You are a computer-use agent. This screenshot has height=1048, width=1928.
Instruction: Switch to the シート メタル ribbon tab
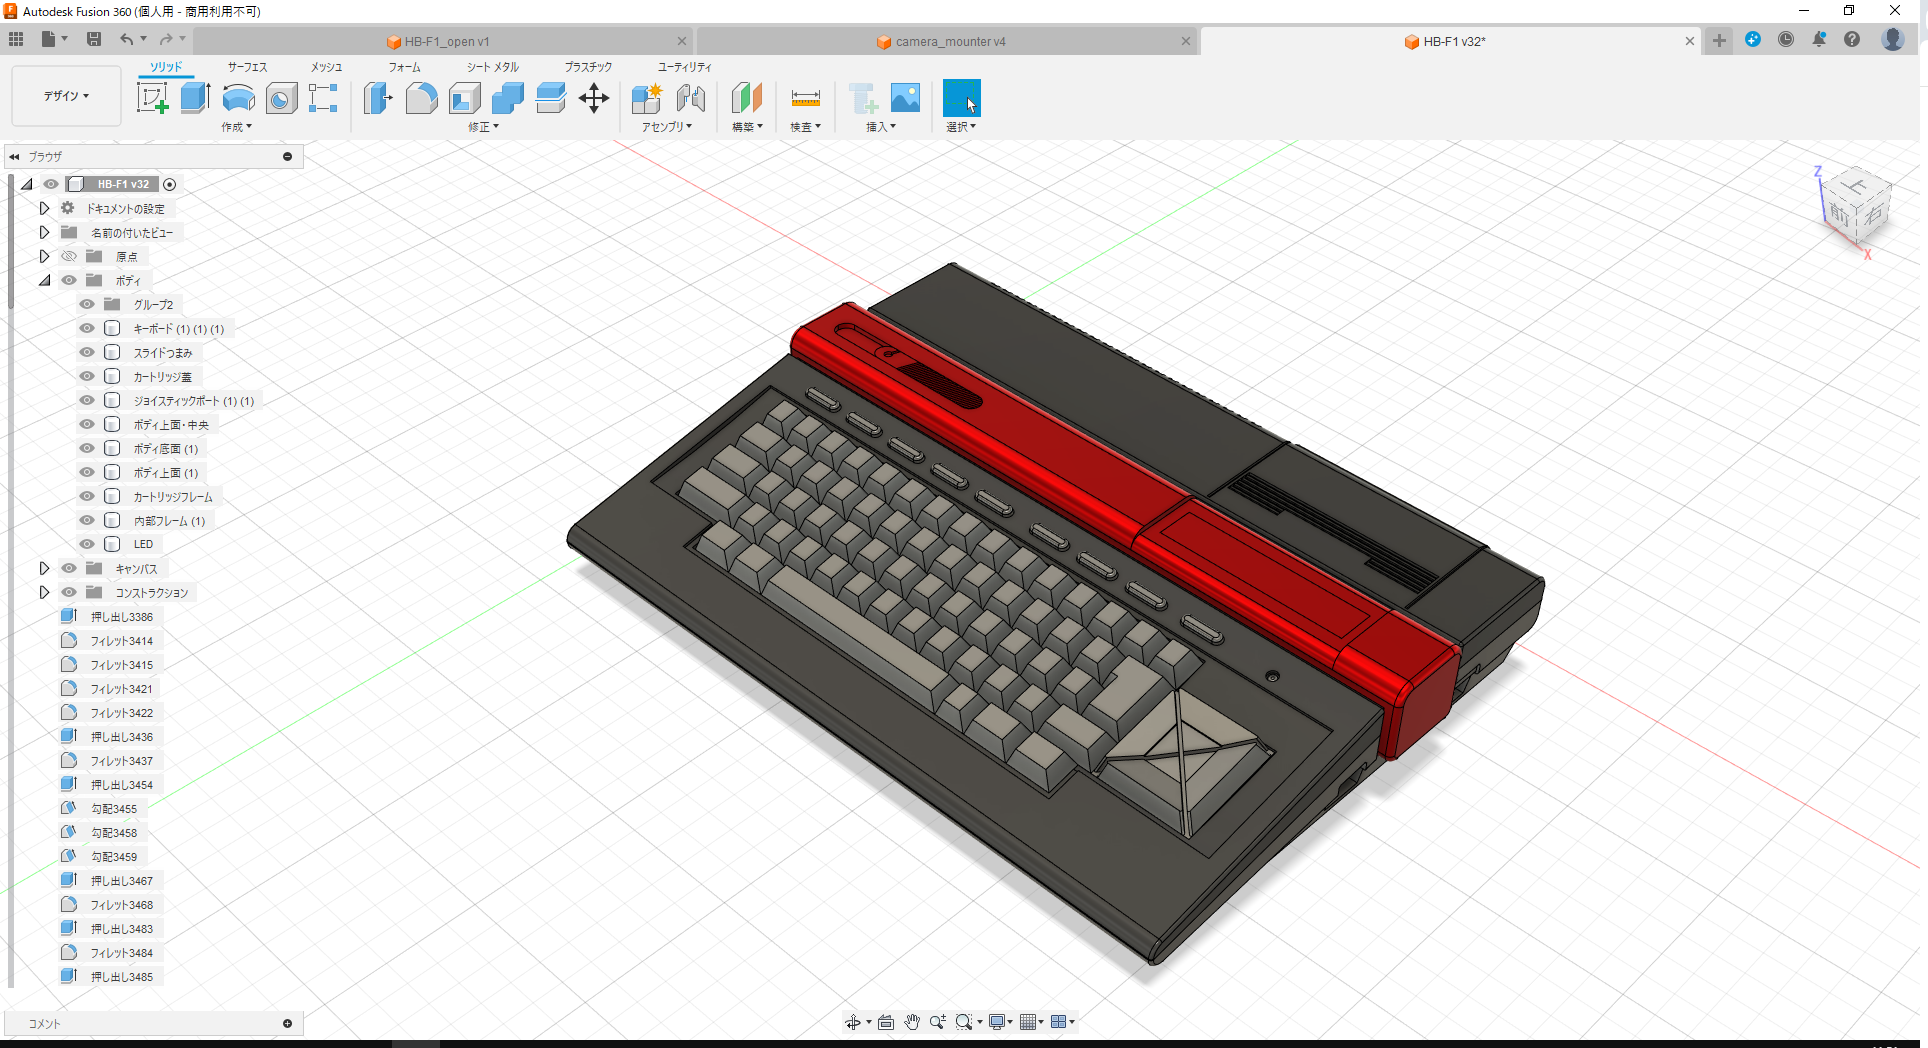(491, 67)
